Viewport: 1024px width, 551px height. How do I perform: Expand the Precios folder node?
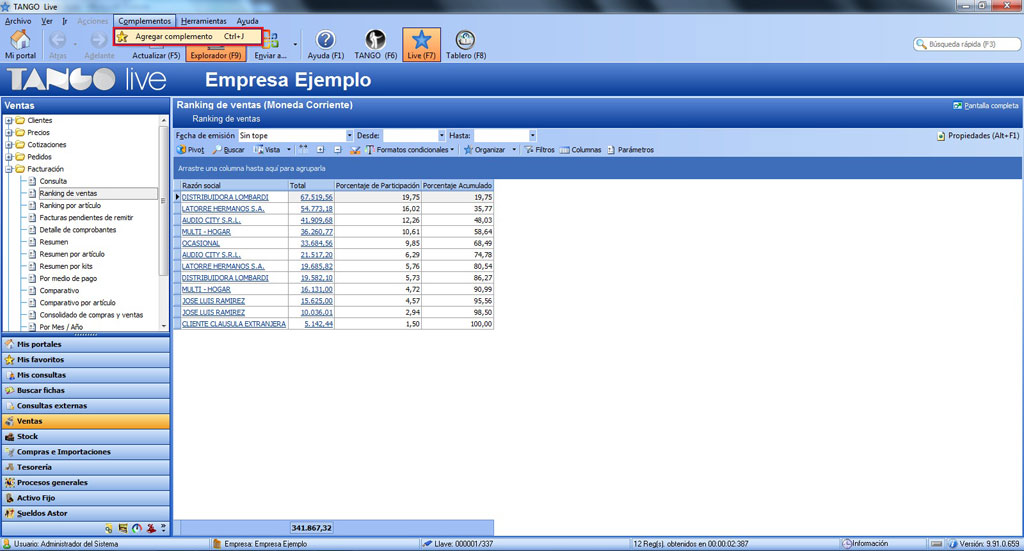(9, 133)
